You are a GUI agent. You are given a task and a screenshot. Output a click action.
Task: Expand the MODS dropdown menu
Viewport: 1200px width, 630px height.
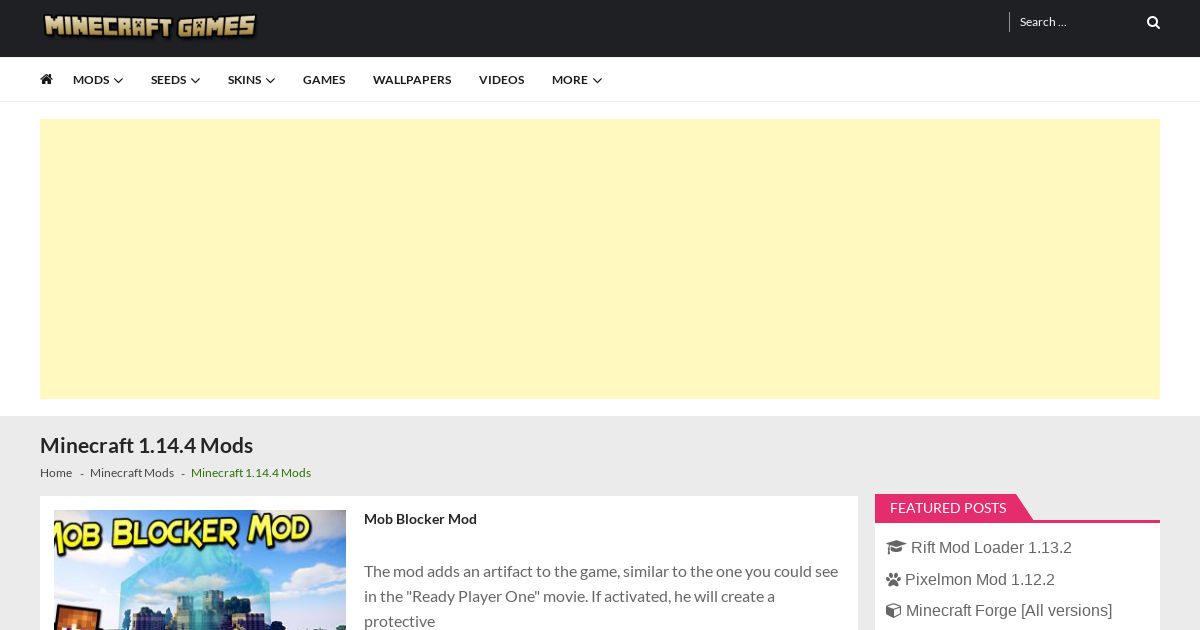pyautogui.click(x=98, y=80)
